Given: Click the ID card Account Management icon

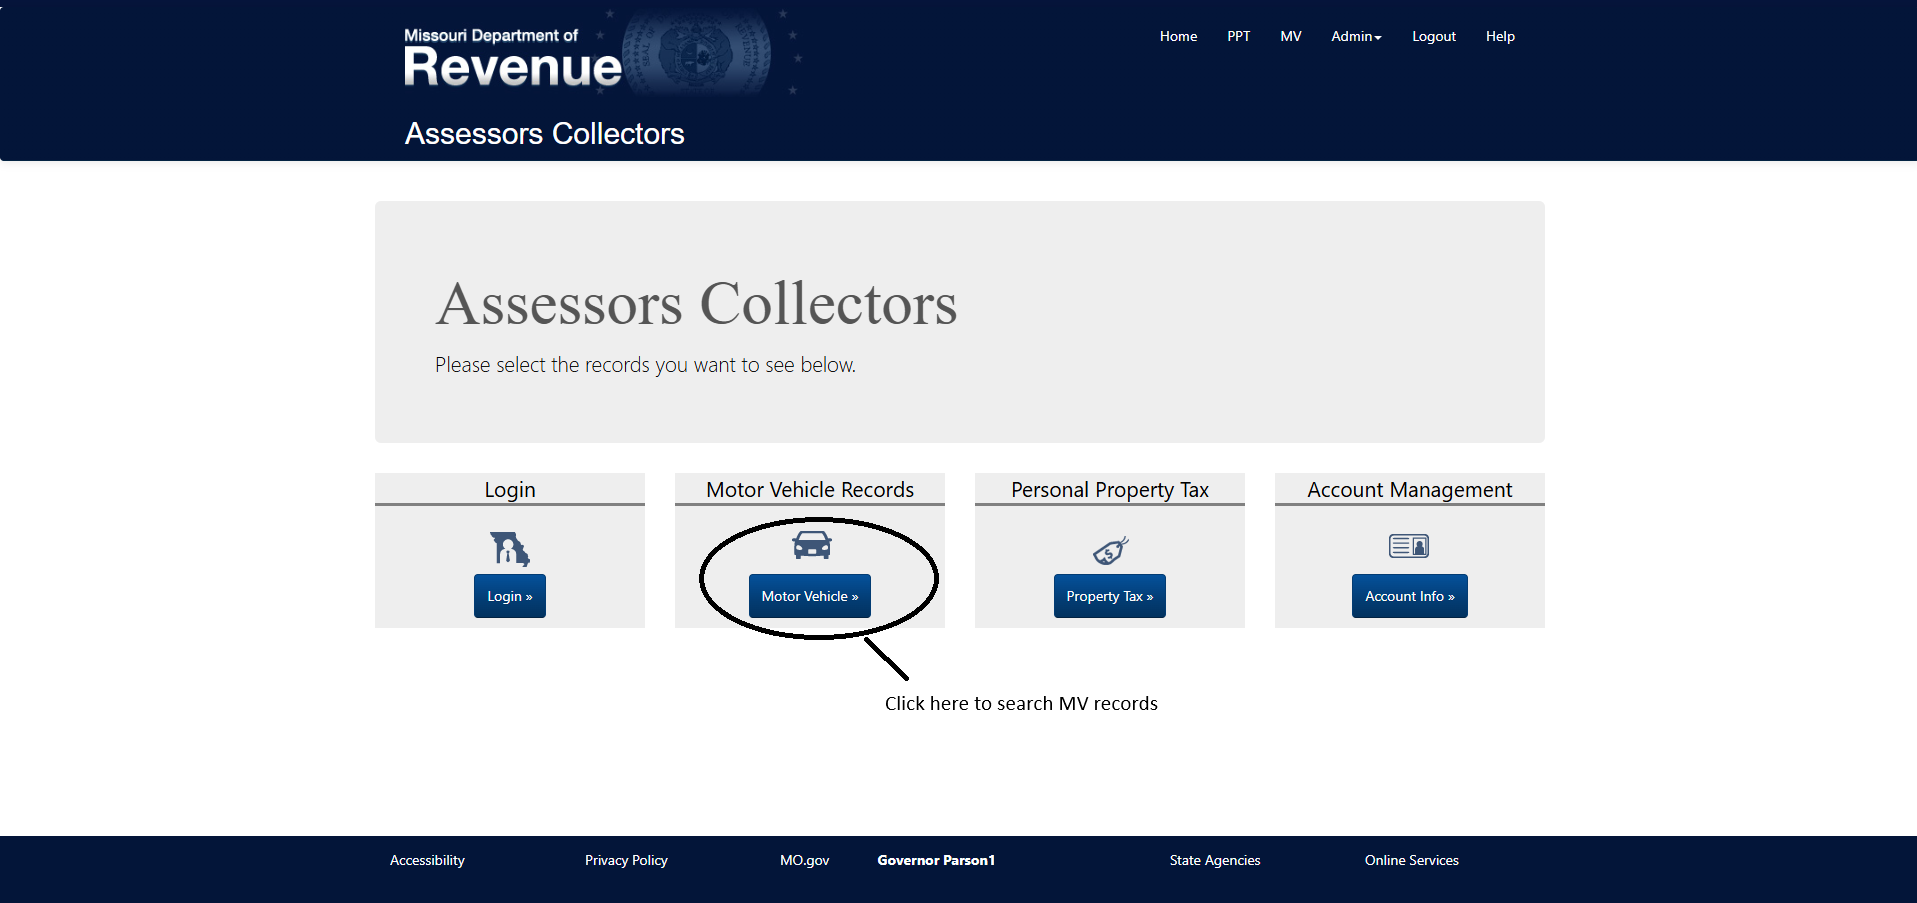Looking at the screenshot, I should click(1409, 546).
